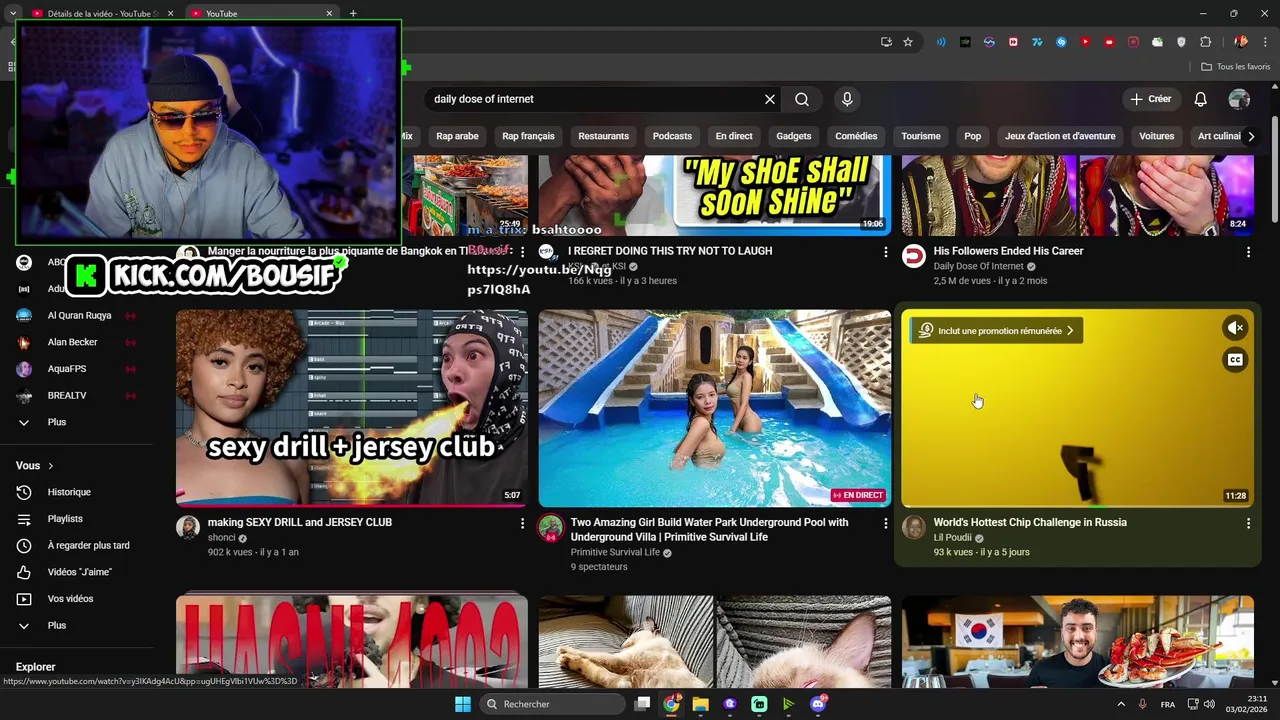Image resolution: width=1280 pixels, height=720 pixels.
Task: Open a new browser tab
Action: tap(353, 14)
